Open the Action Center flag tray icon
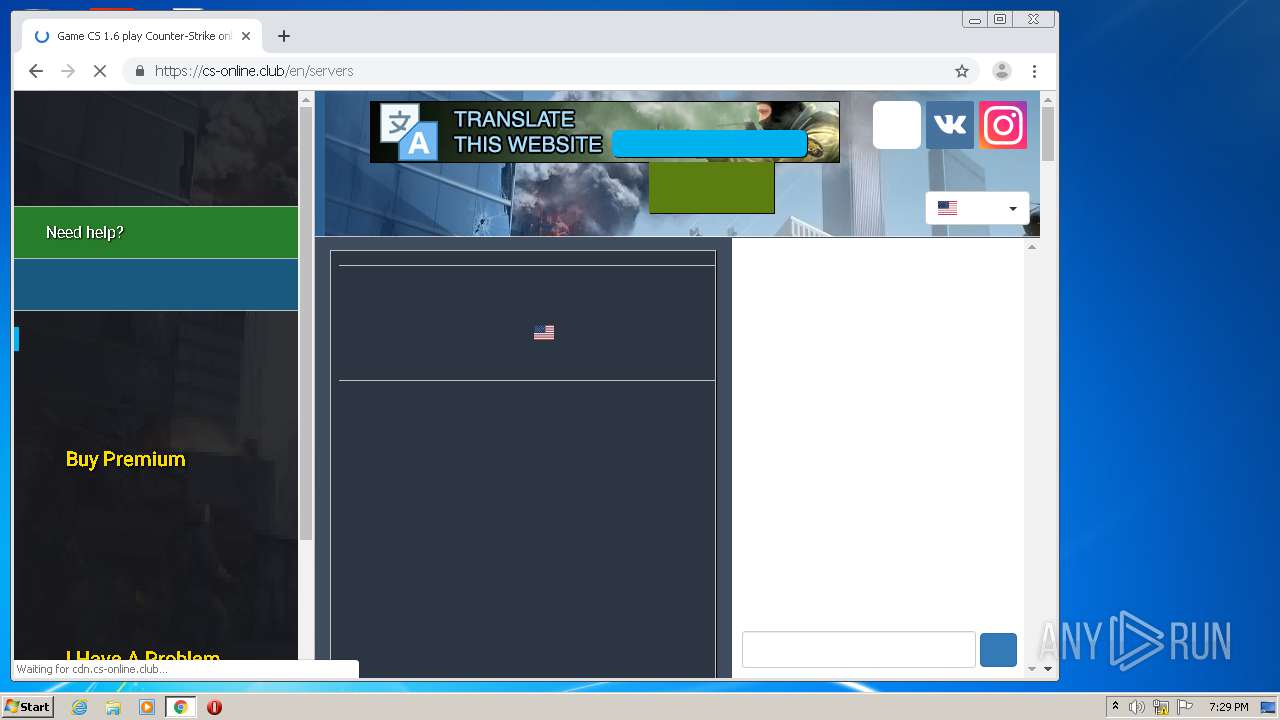 [1185, 707]
